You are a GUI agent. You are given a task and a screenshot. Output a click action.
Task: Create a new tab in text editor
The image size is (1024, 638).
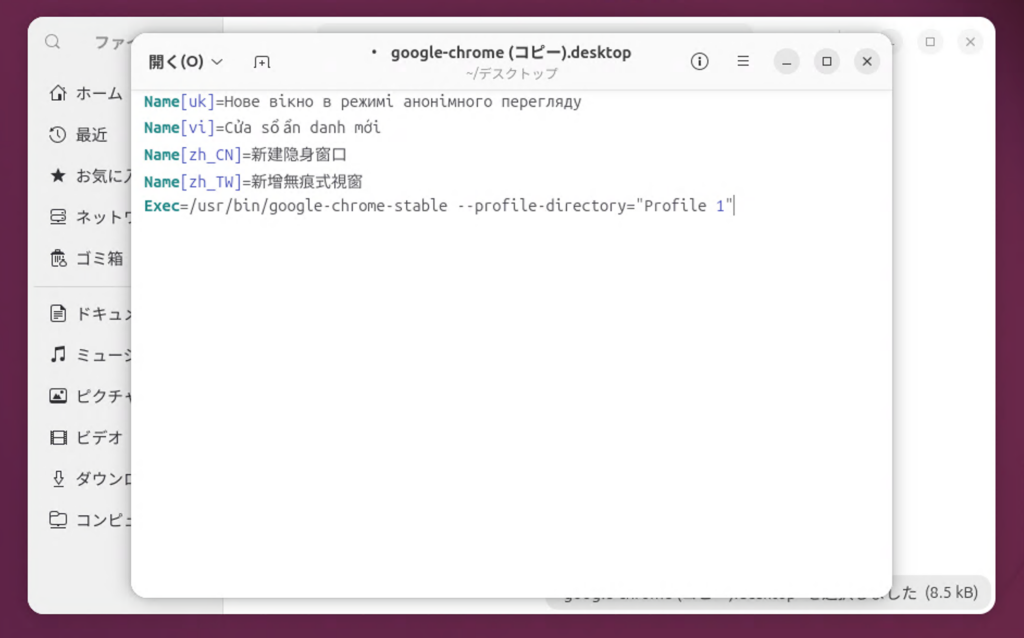point(262,62)
